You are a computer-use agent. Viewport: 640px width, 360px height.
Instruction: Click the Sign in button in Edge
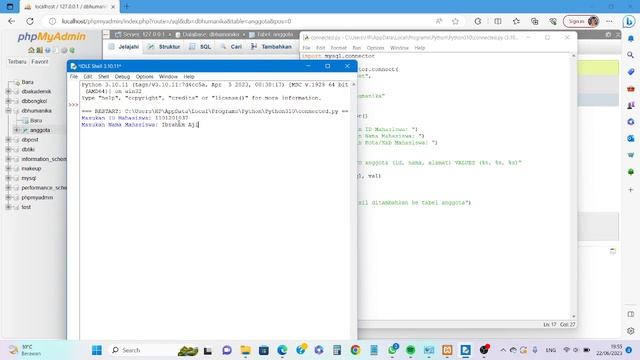[581, 21]
